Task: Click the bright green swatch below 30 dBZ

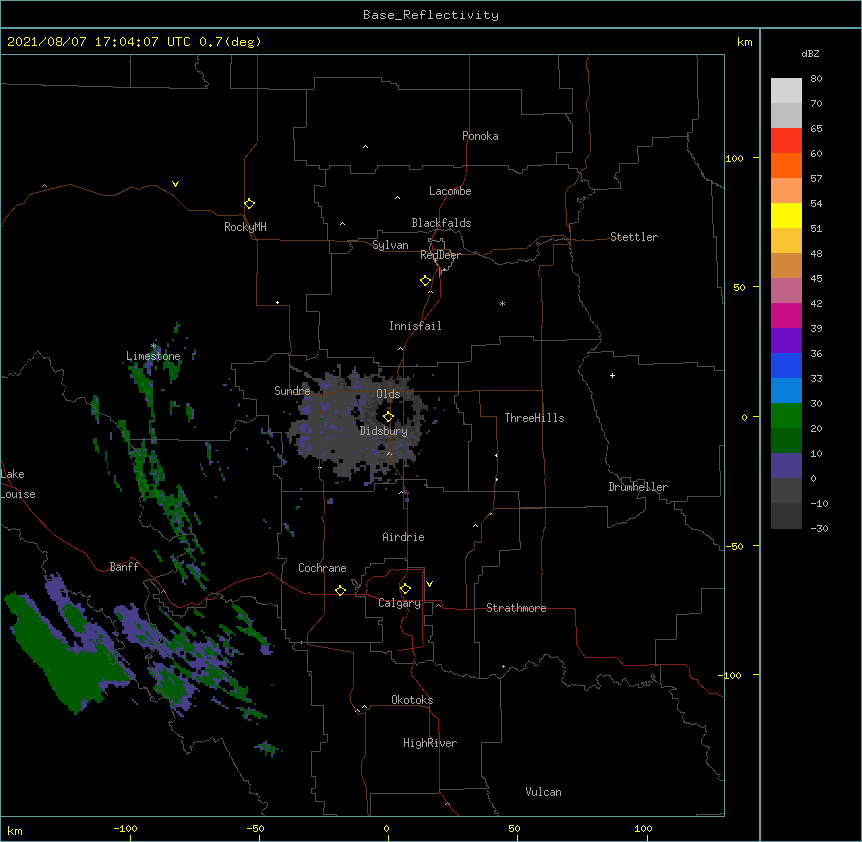Action: [786, 416]
